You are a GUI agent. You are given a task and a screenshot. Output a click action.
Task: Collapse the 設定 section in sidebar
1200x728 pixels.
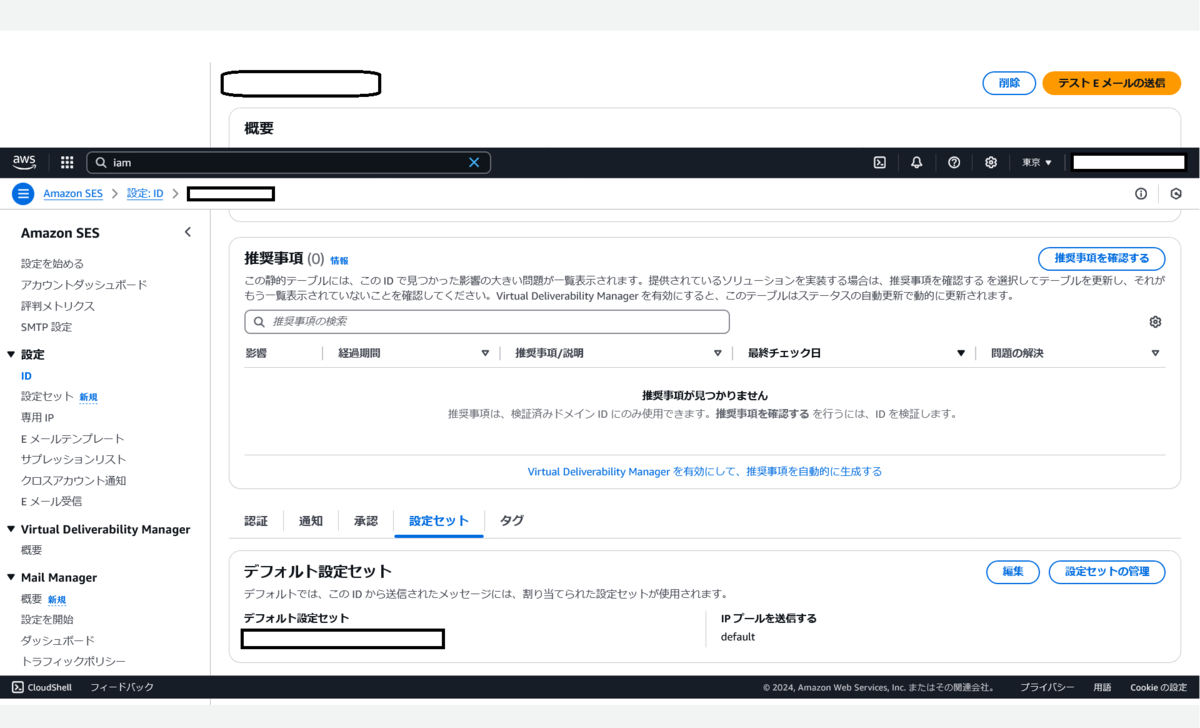point(11,355)
